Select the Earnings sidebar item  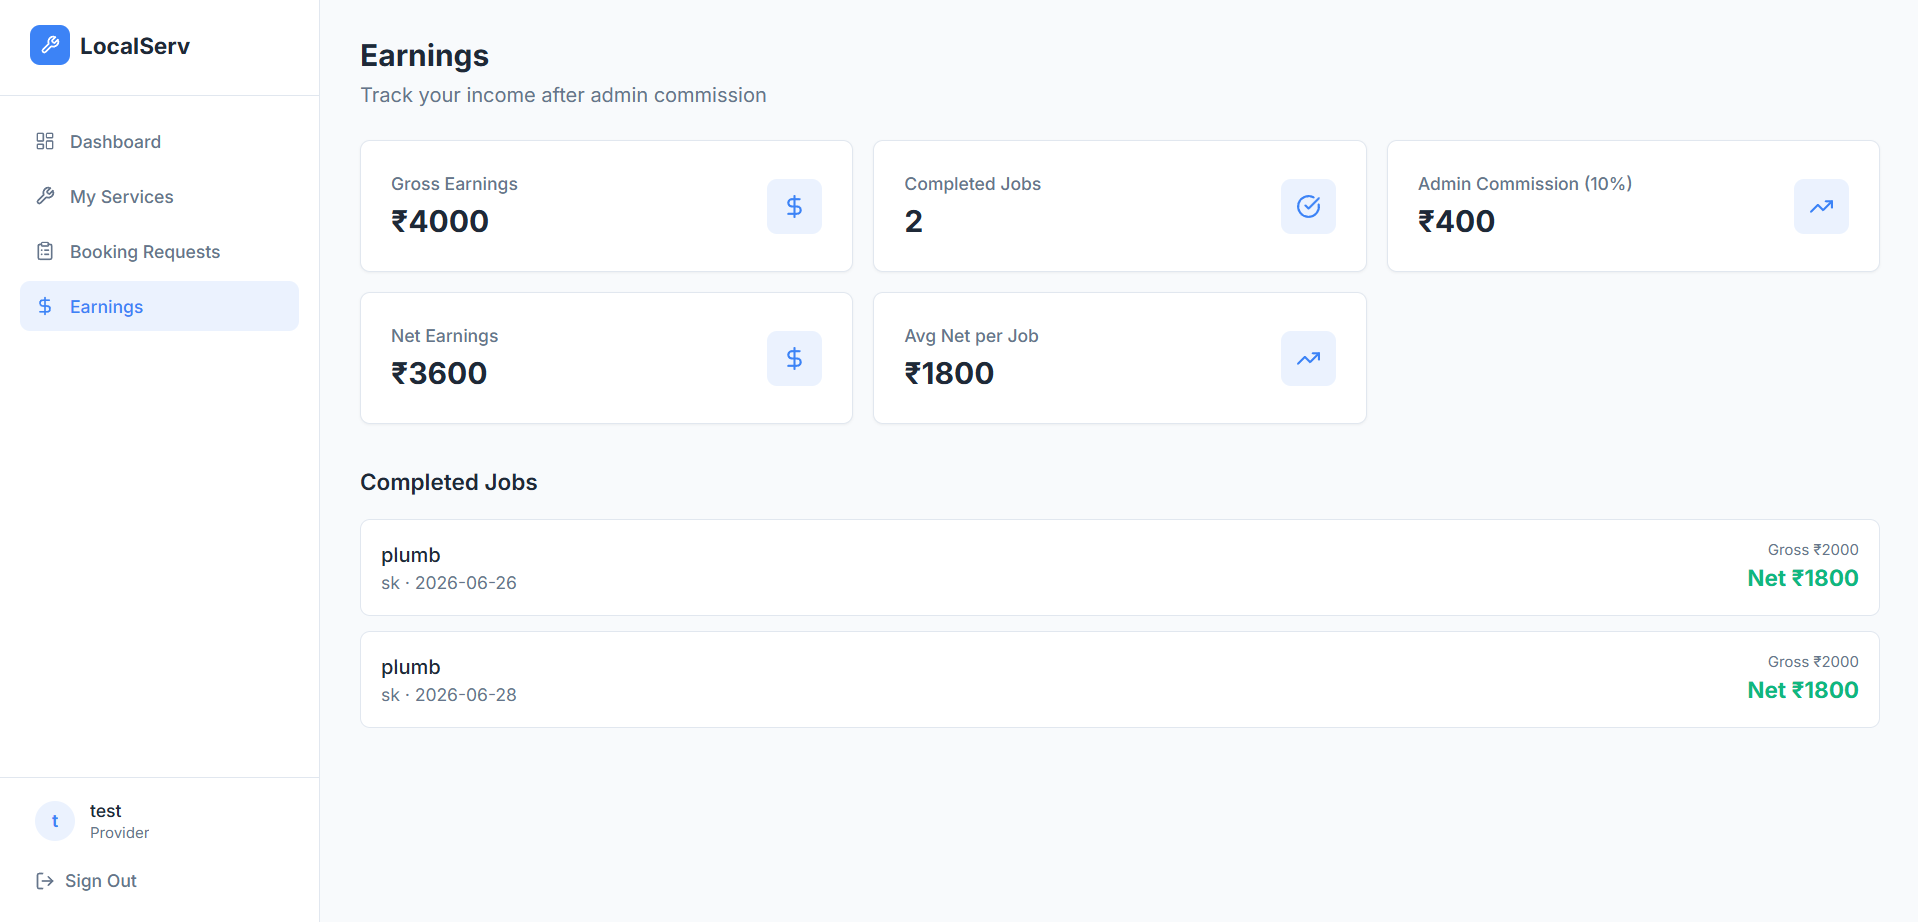coord(159,306)
